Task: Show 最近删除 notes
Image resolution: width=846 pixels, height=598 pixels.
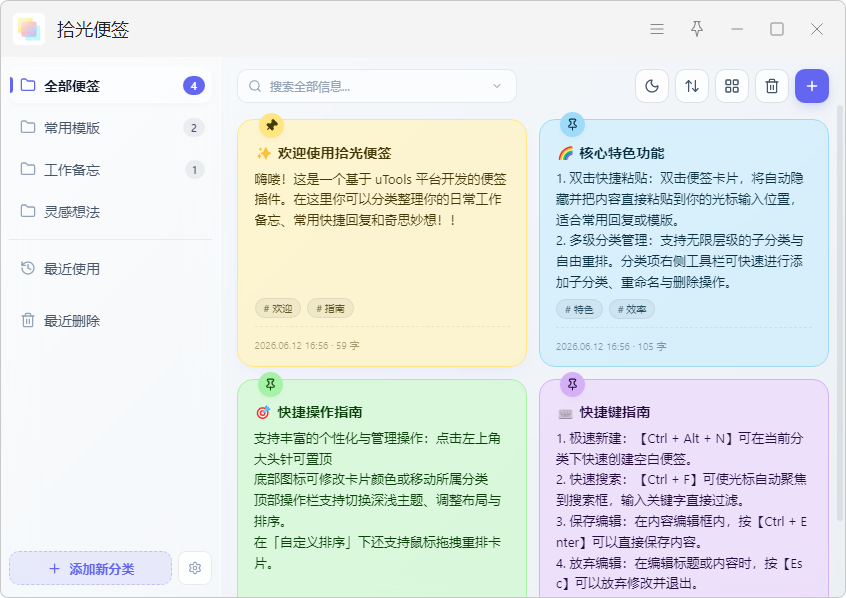Action: tap(111, 321)
